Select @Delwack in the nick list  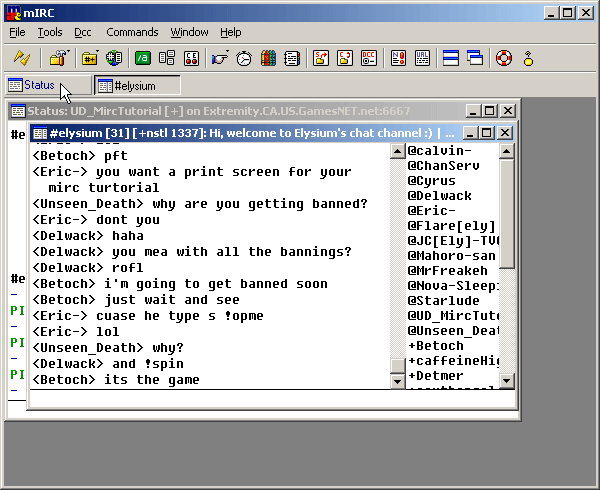439,196
